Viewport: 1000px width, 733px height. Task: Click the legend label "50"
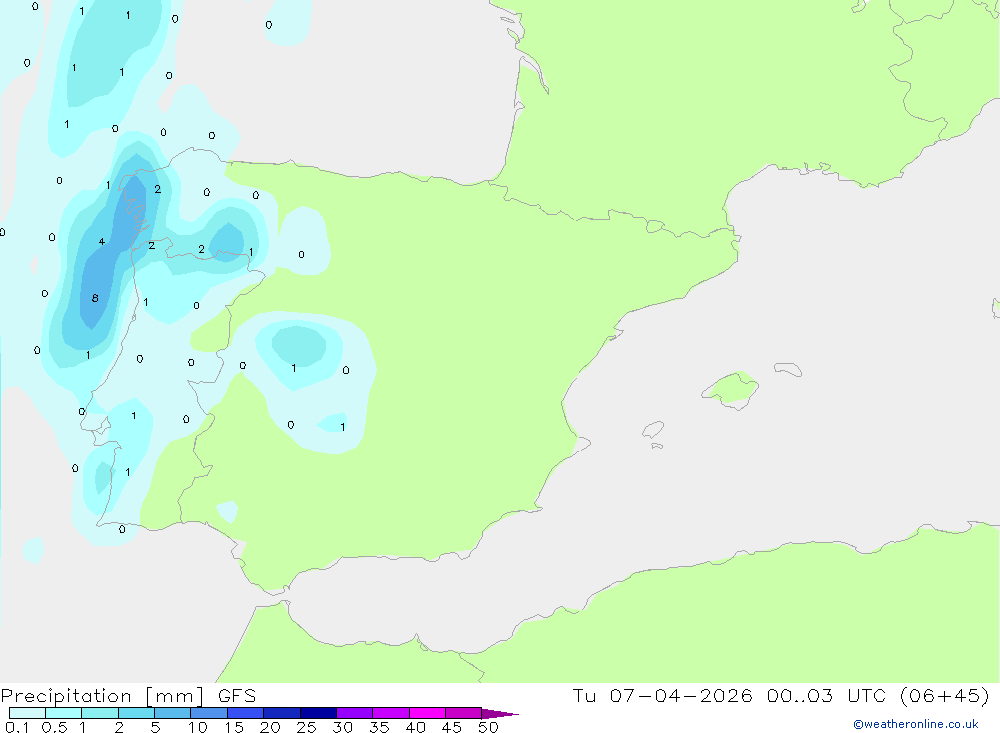488,727
